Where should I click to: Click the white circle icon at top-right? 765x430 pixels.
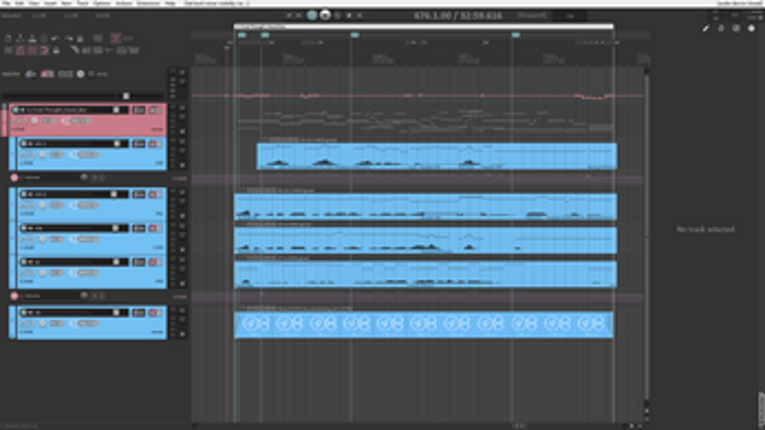(x=751, y=28)
